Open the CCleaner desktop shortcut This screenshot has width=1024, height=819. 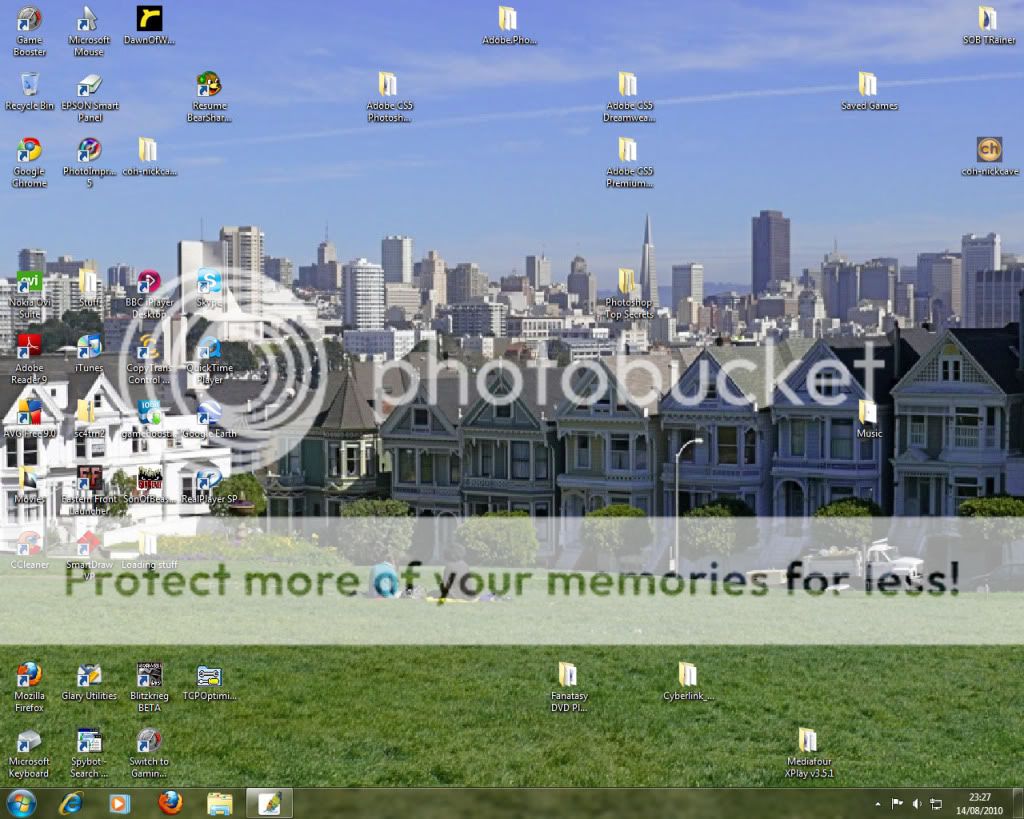(x=29, y=544)
